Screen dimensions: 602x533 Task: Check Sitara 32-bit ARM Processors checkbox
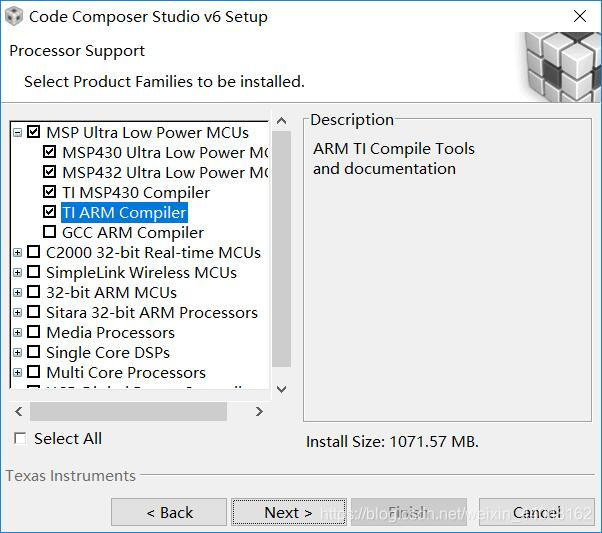(33, 312)
